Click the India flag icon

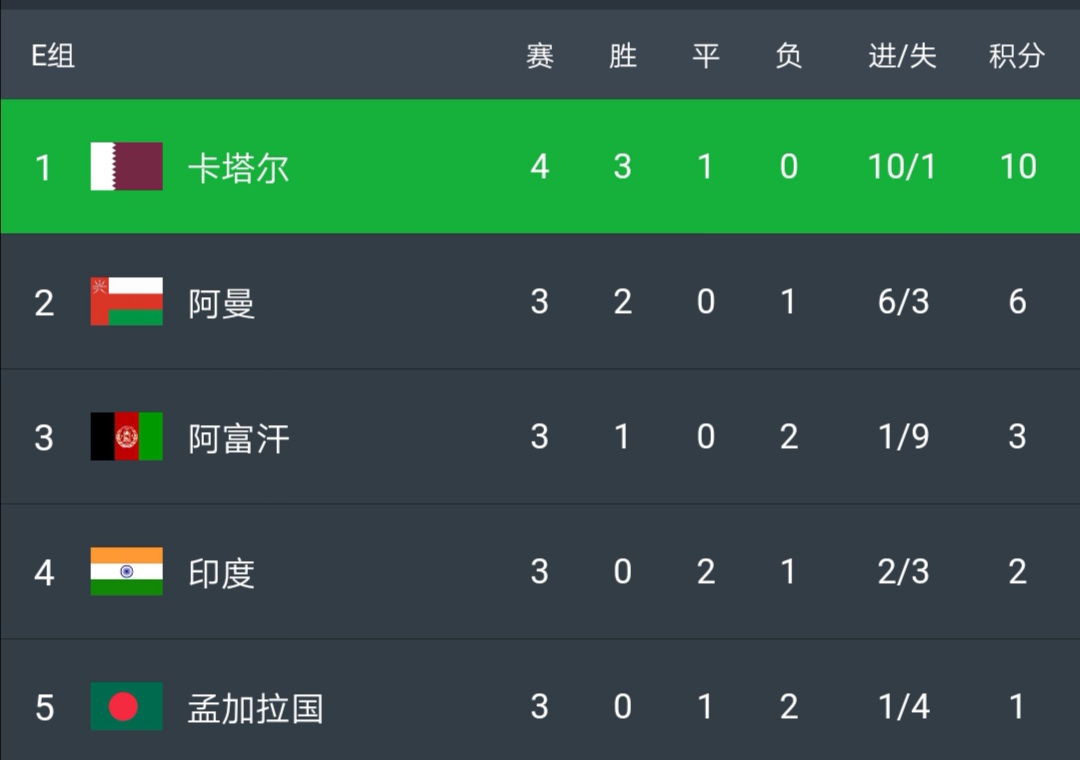click(125, 573)
